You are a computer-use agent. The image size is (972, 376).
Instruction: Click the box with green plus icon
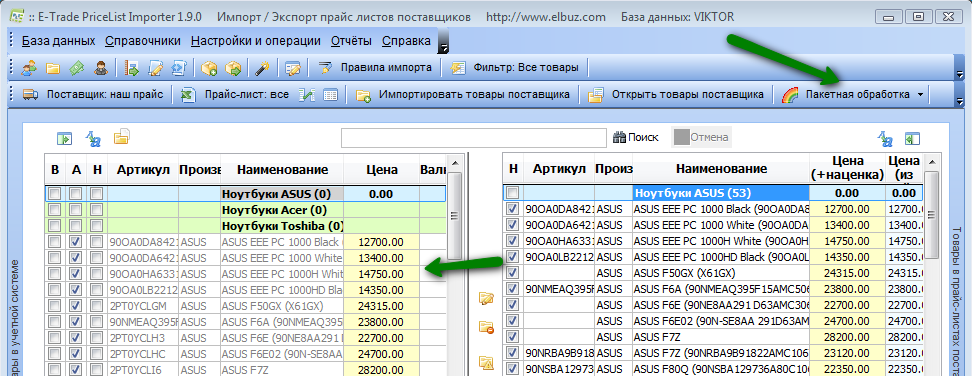(x=209, y=68)
